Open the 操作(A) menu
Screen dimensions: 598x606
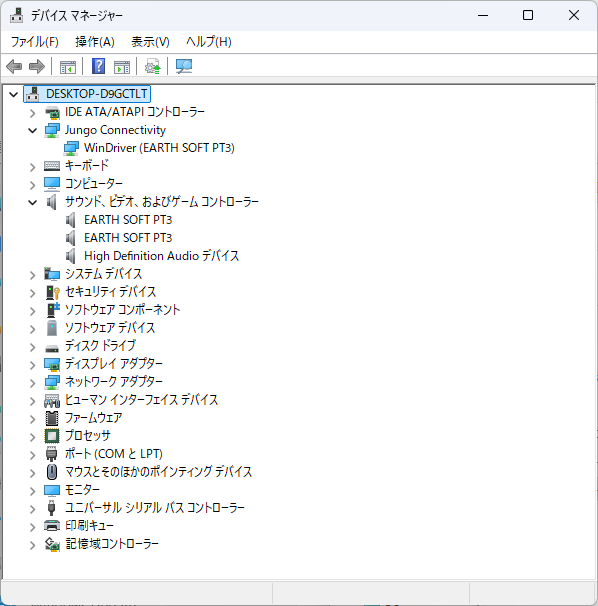[95, 42]
